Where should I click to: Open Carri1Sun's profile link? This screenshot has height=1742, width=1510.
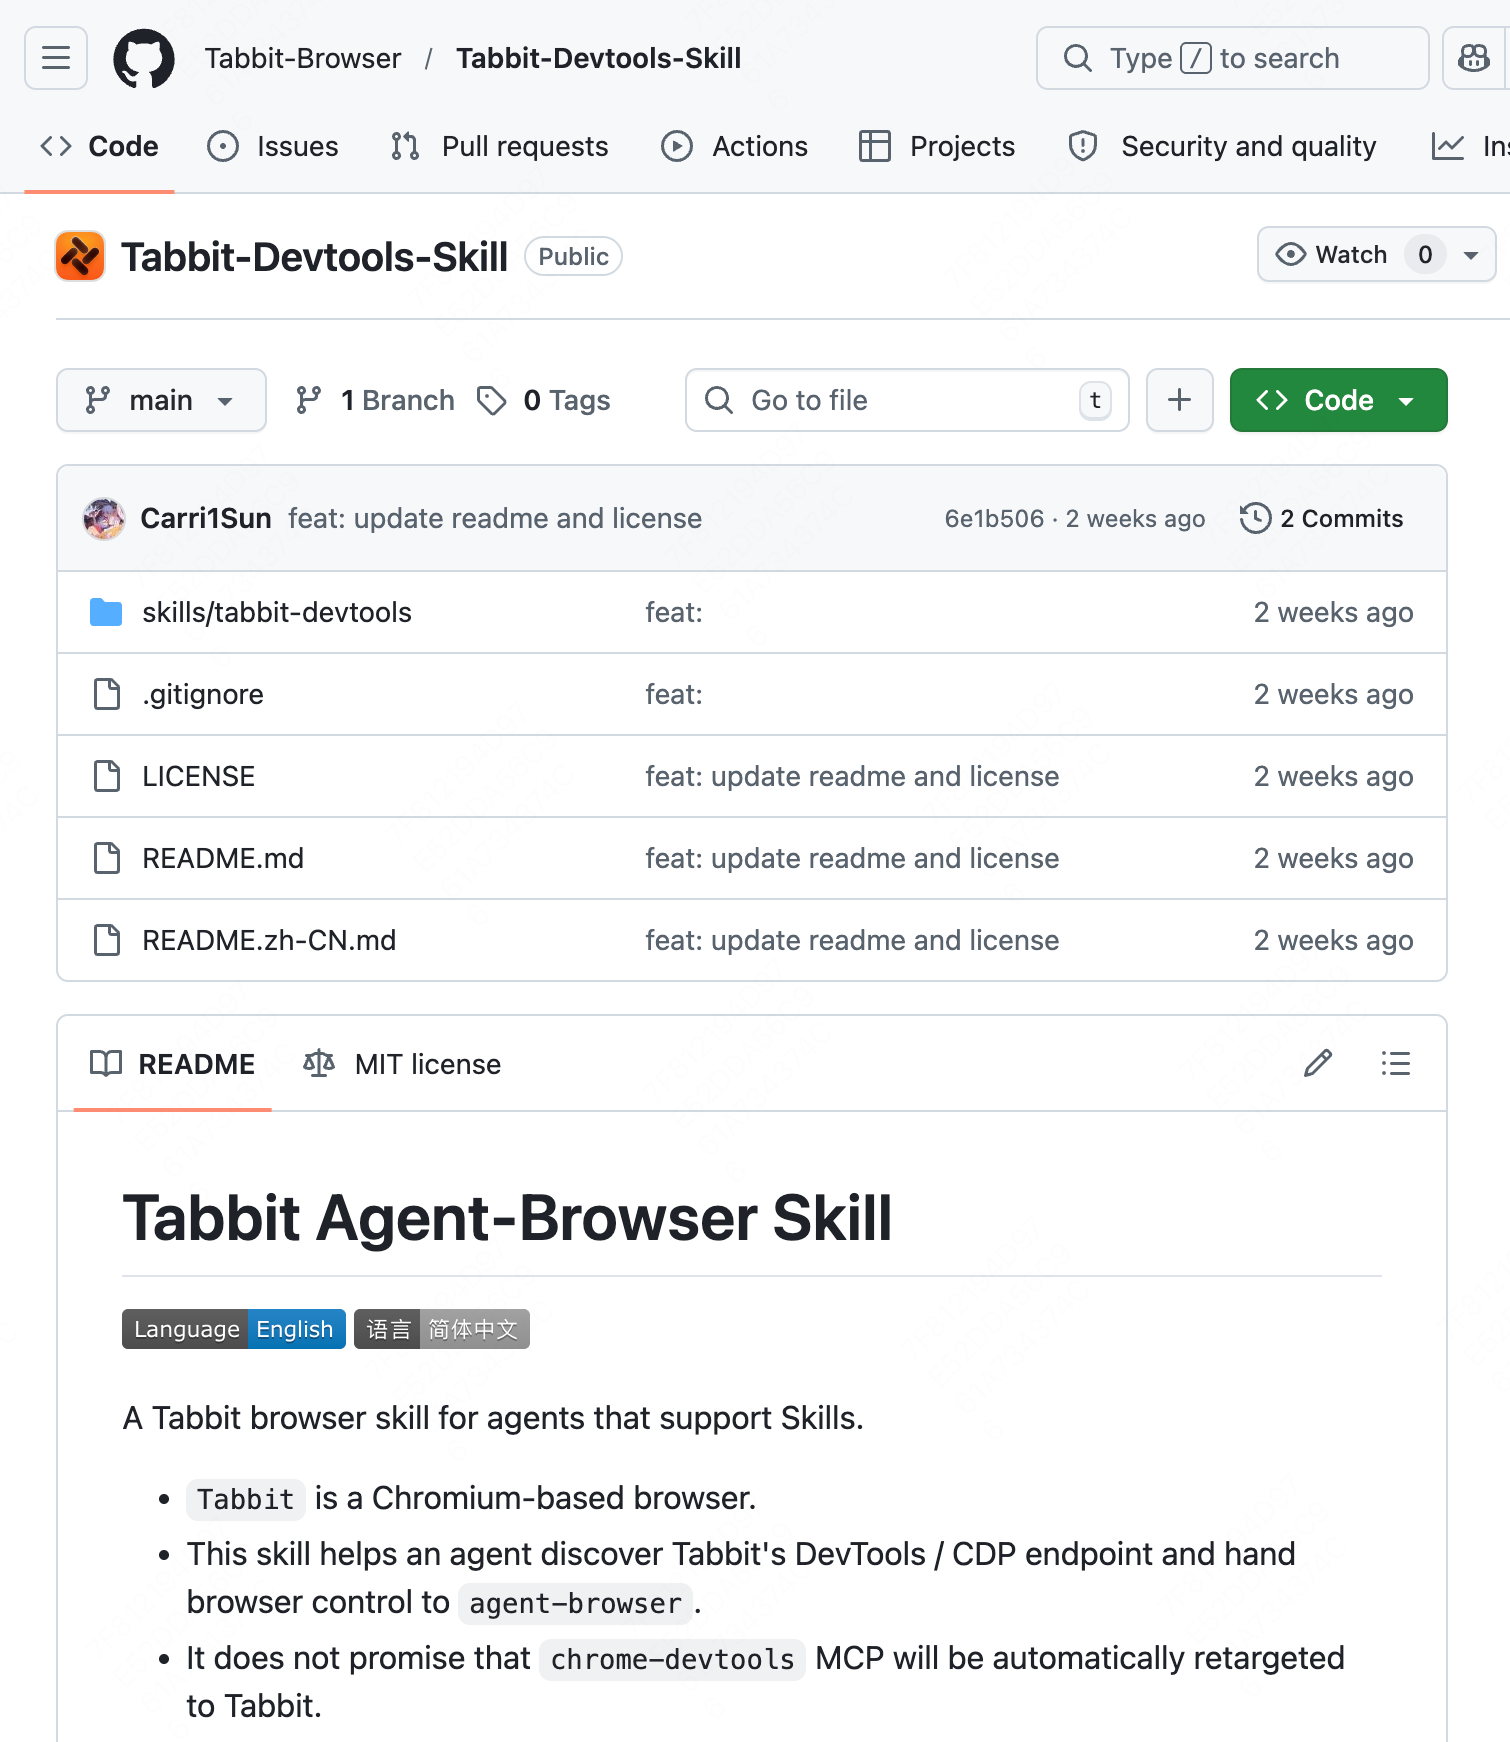[206, 518]
